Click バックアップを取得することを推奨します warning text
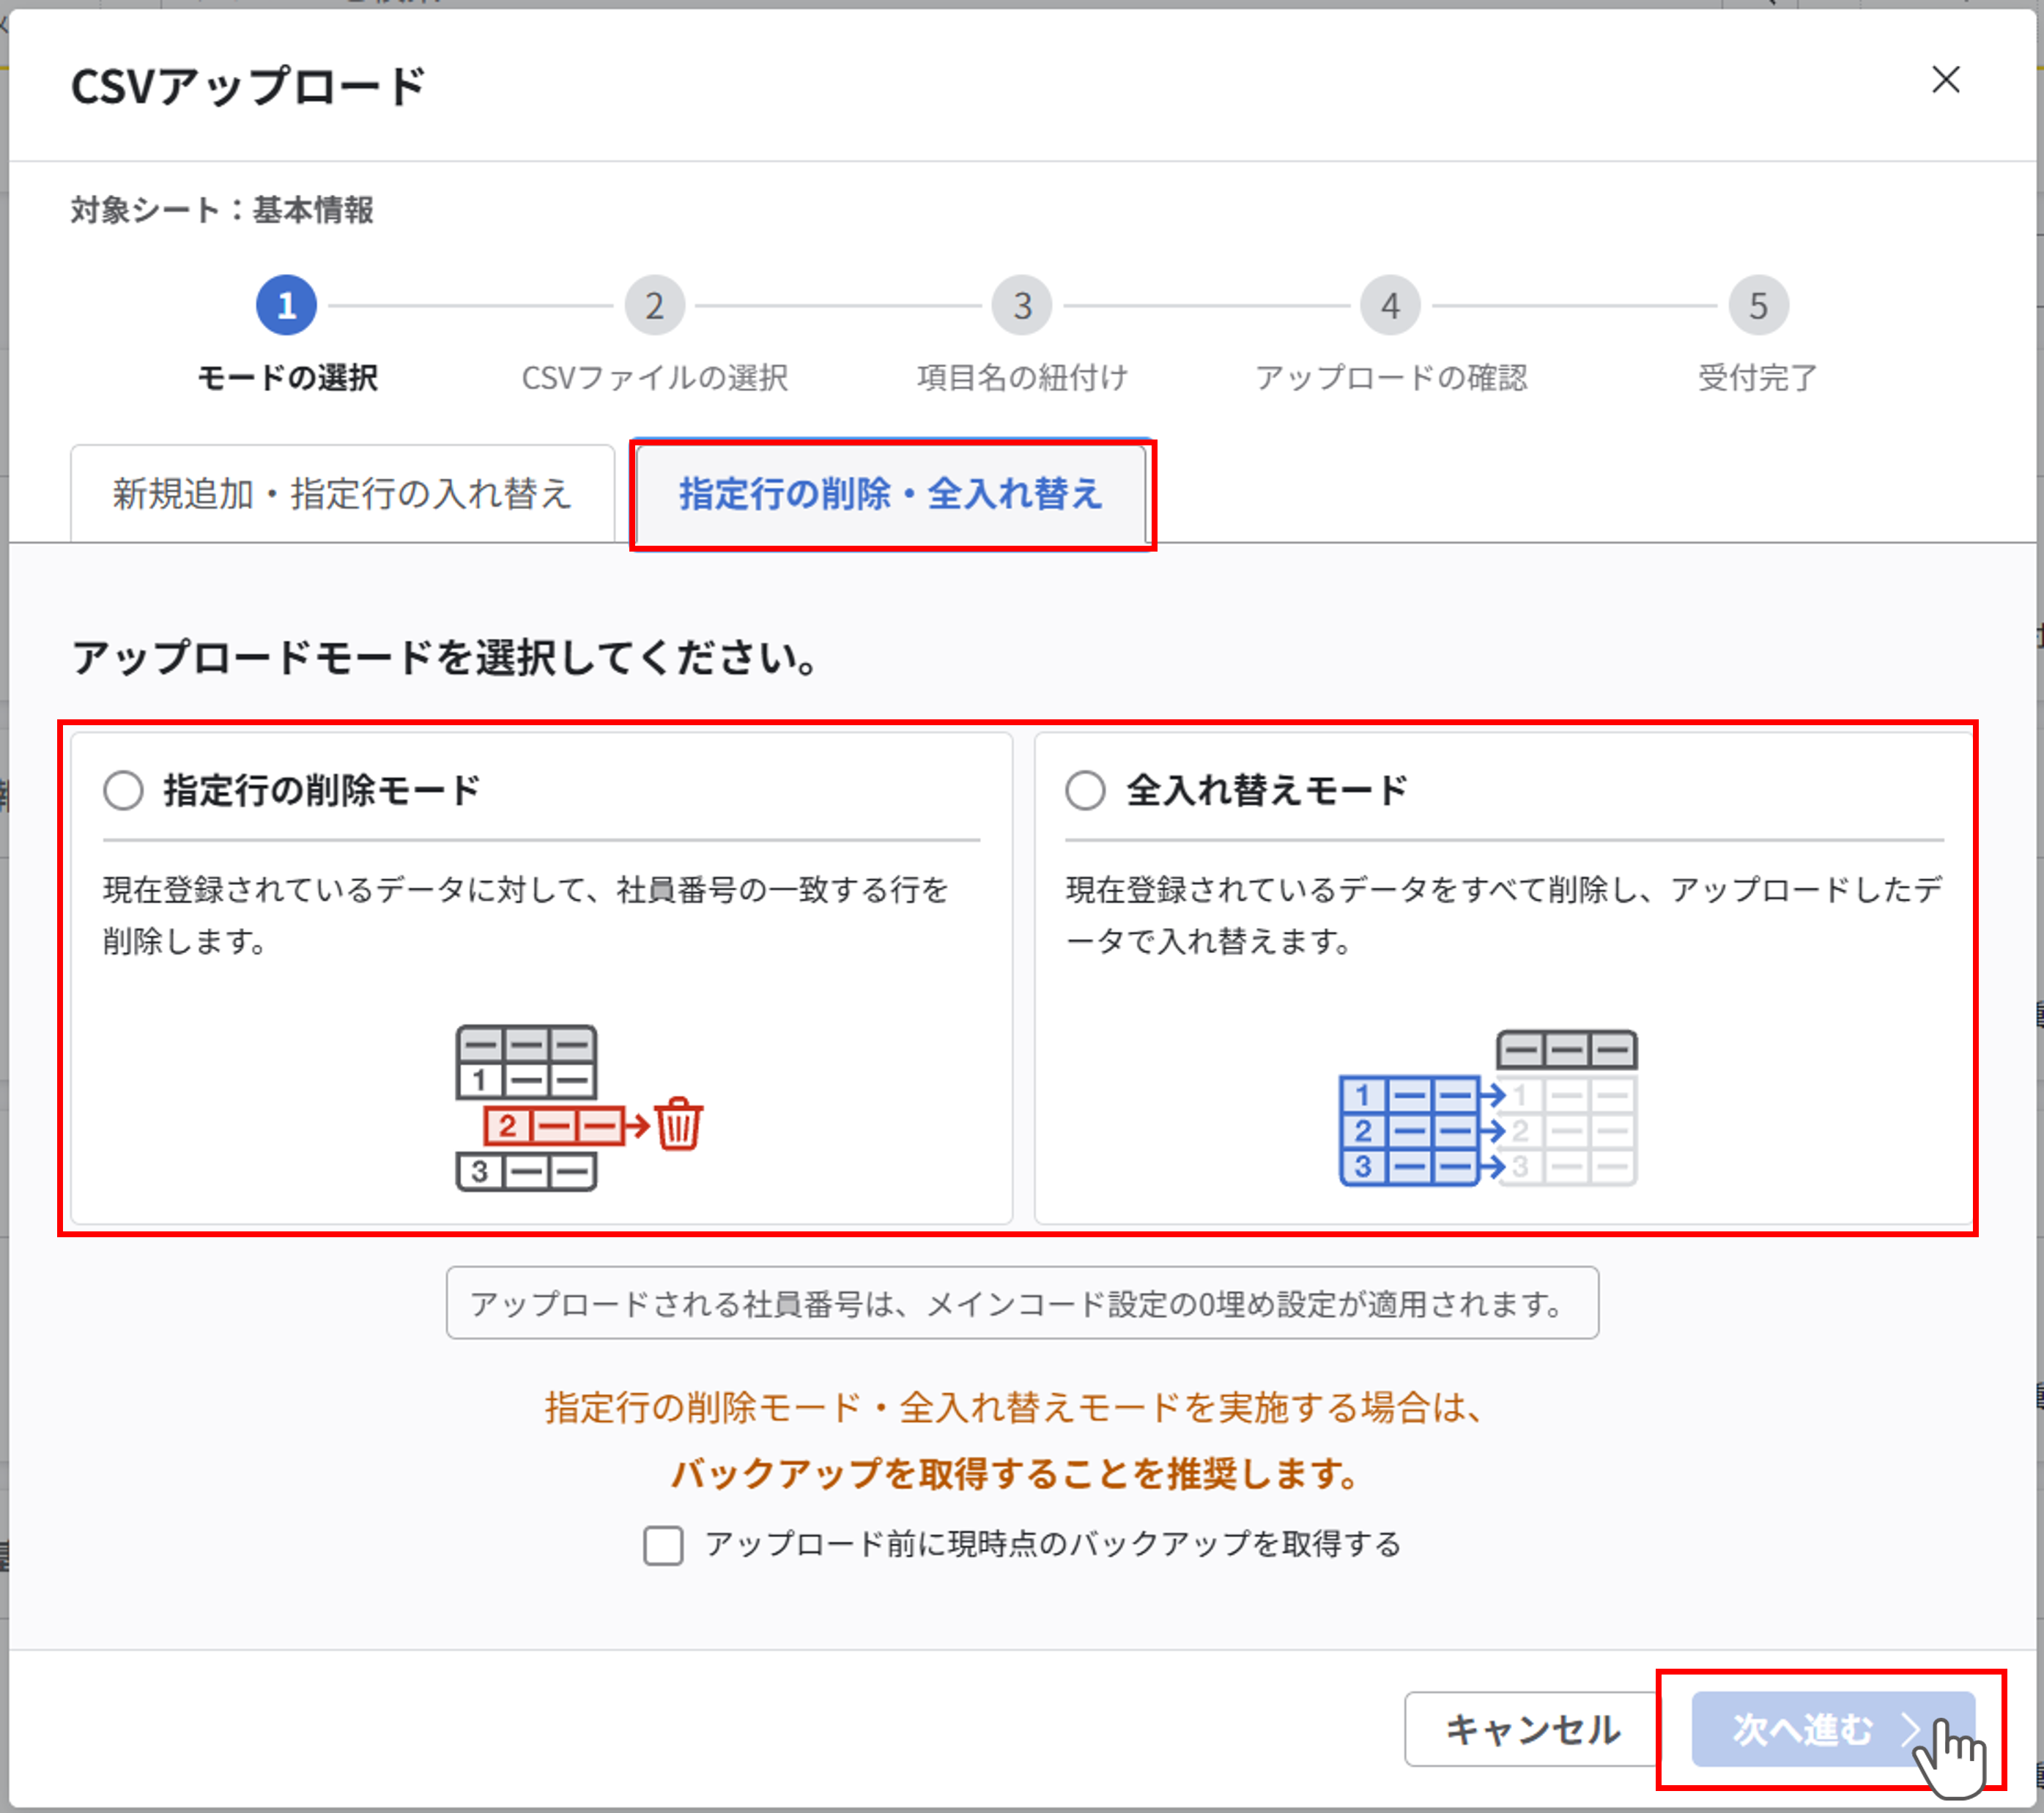Image resolution: width=2044 pixels, height=1813 pixels. click(x=1016, y=1473)
